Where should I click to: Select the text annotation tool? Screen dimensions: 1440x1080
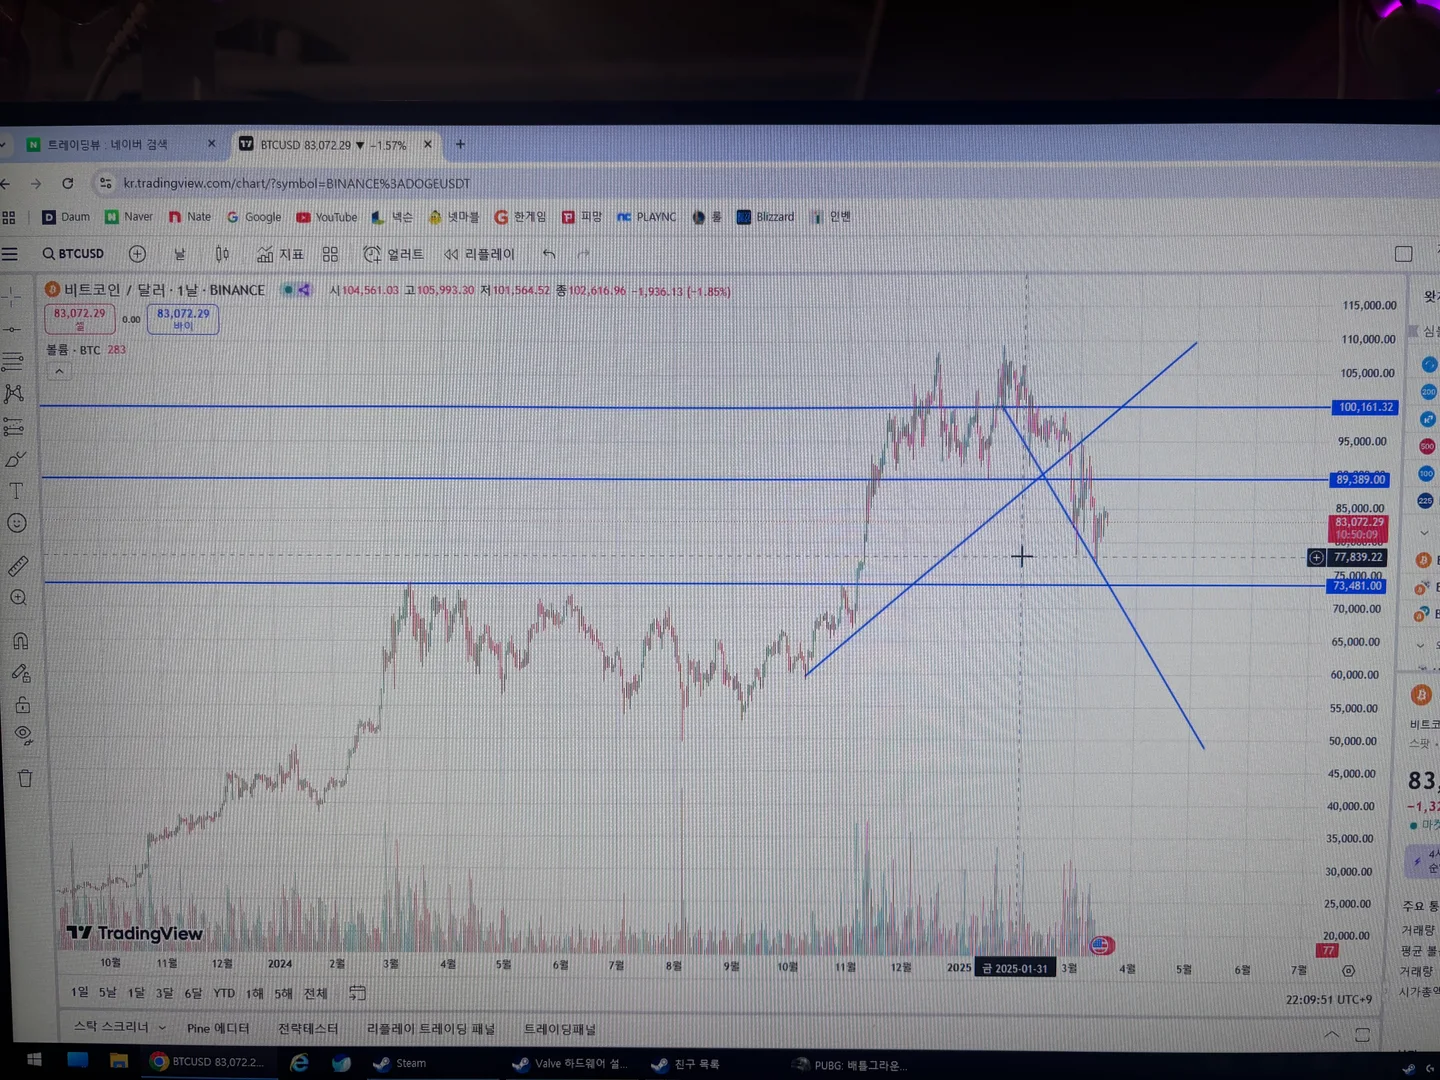tap(16, 491)
